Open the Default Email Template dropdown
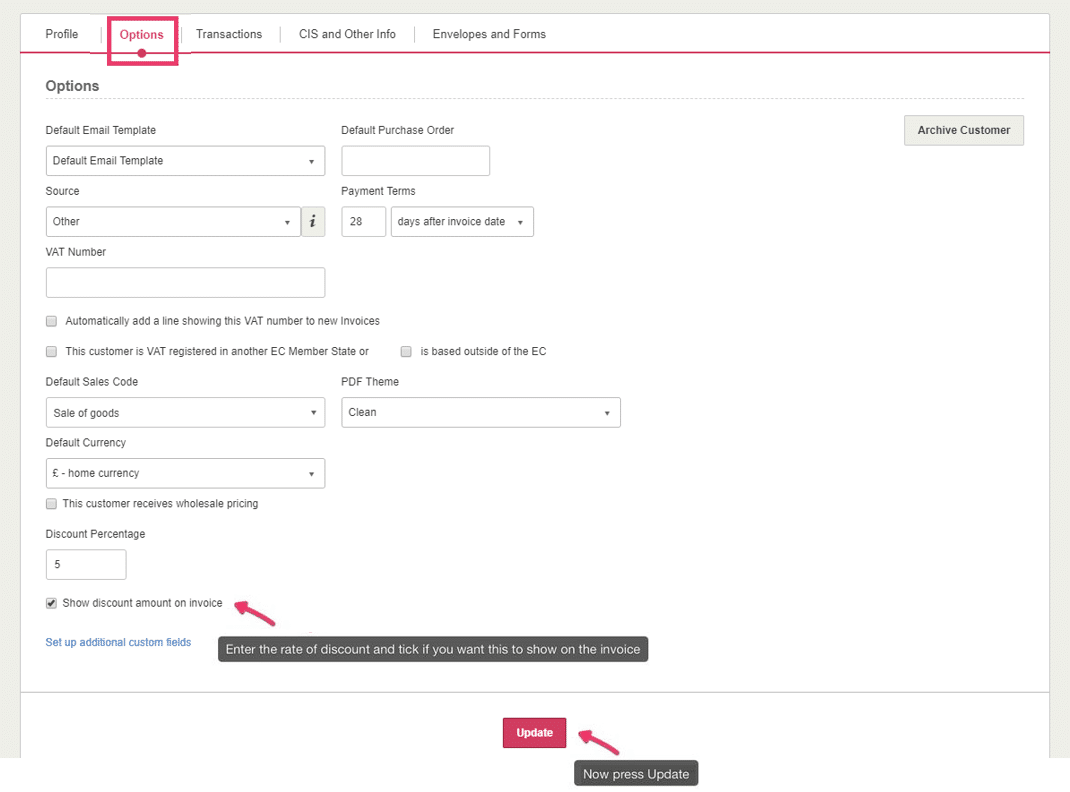The height and width of the screenshot is (792, 1070). click(x=185, y=161)
